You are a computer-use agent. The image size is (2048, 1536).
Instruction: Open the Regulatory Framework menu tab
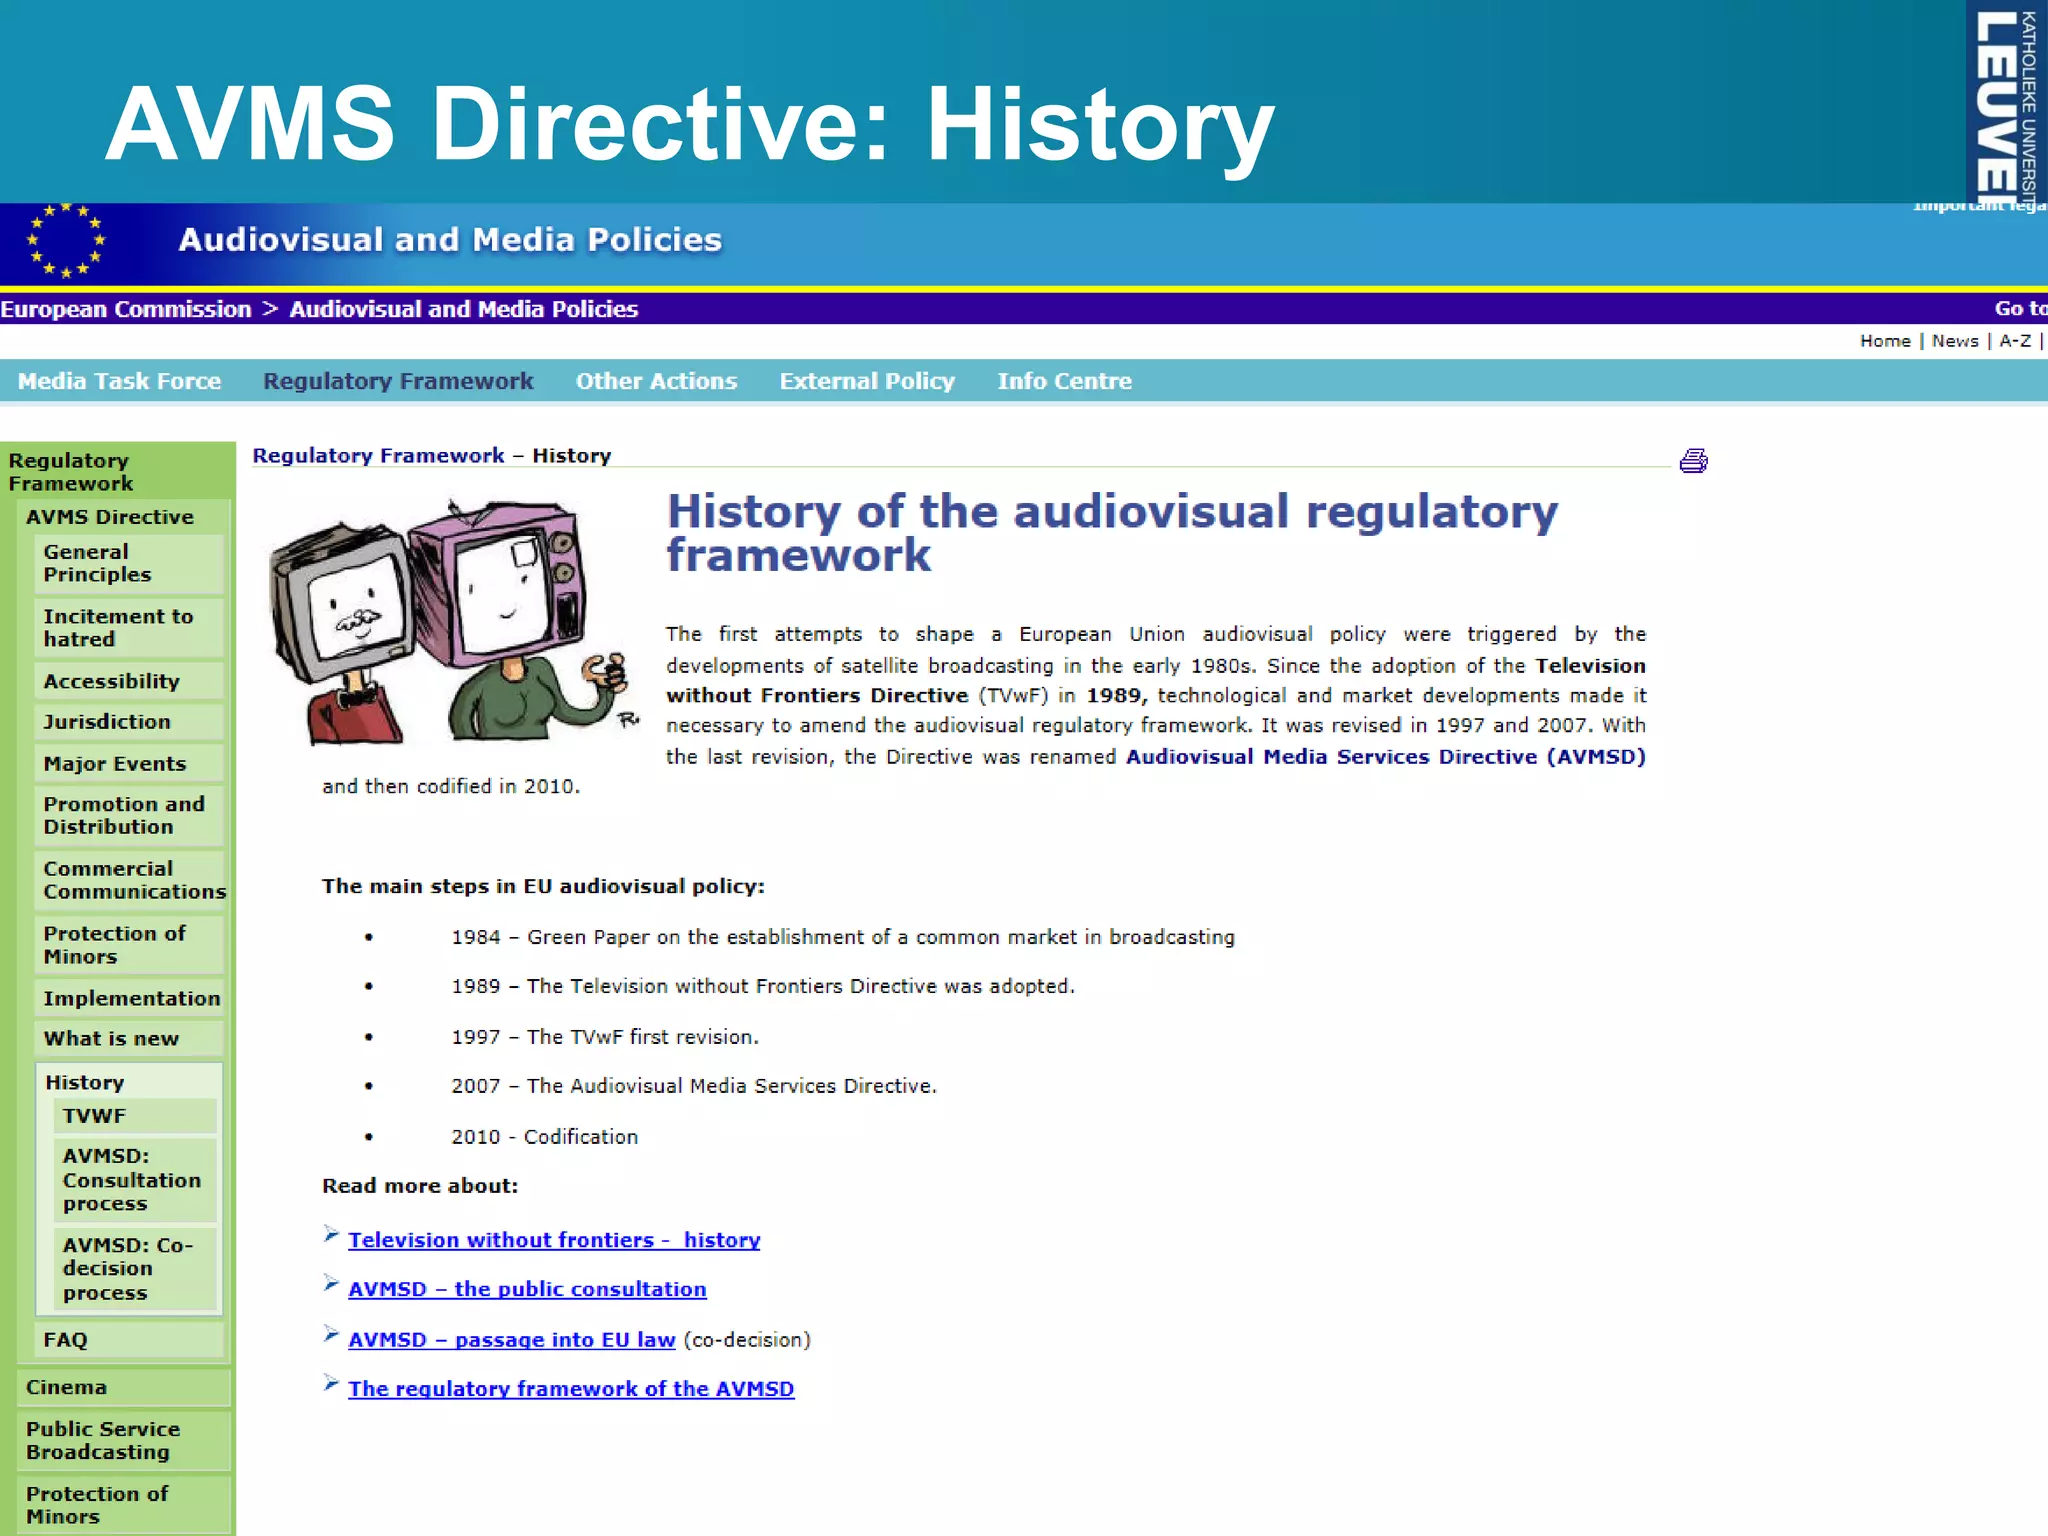point(398,381)
